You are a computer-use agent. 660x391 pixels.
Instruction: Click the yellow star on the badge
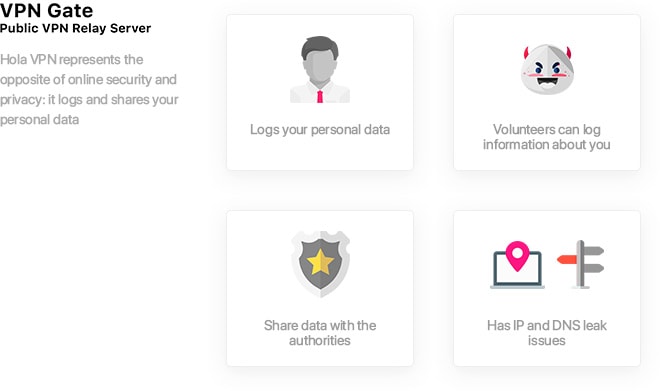[x=320, y=262]
